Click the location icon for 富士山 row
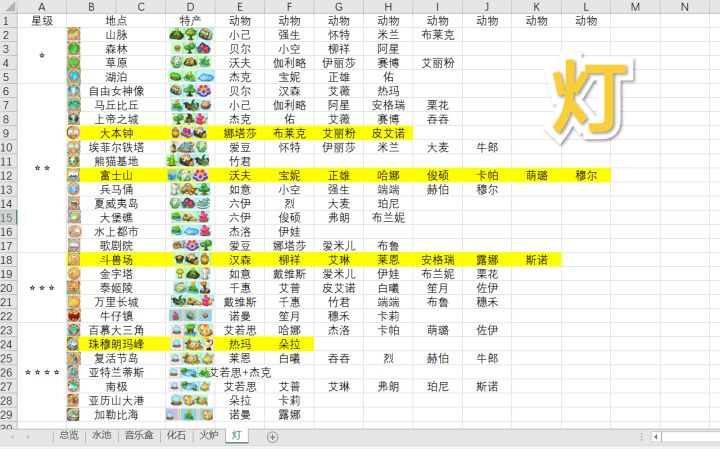Screen dimensions: 720x449 [x=73, y=175]
